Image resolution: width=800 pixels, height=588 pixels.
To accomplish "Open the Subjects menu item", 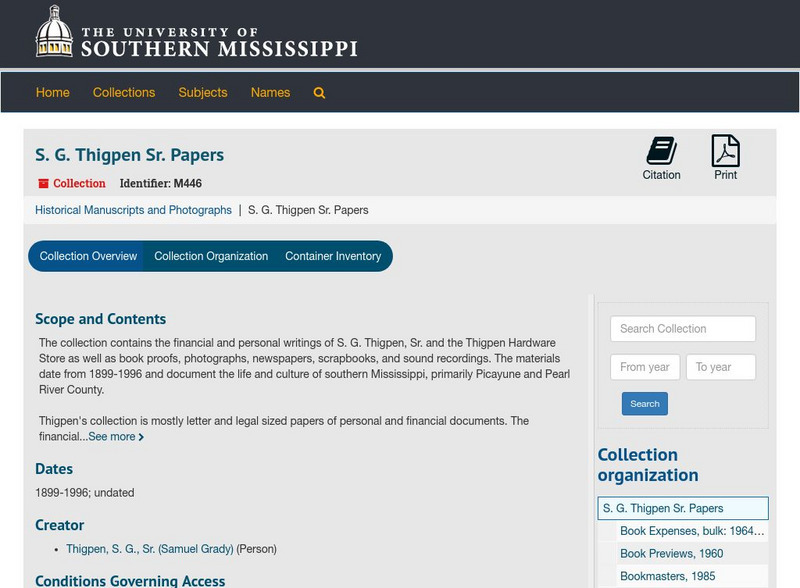I will (x=203, y=92).
